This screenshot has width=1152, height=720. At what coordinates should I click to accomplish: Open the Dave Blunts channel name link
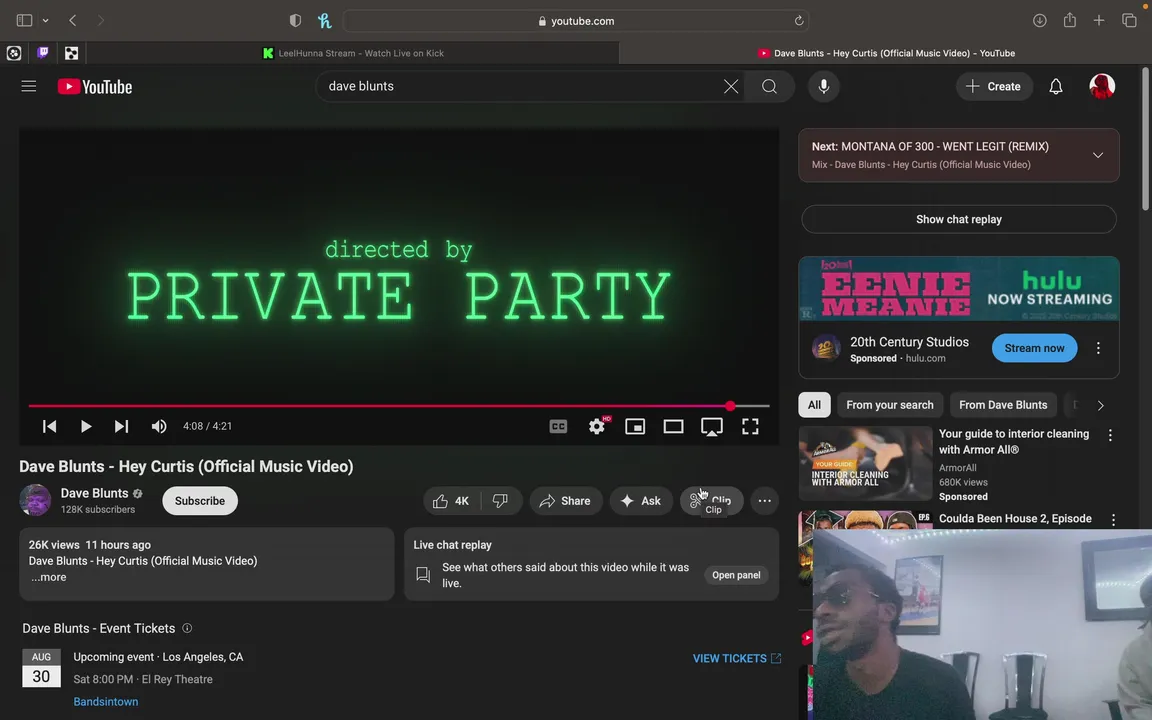94,493
